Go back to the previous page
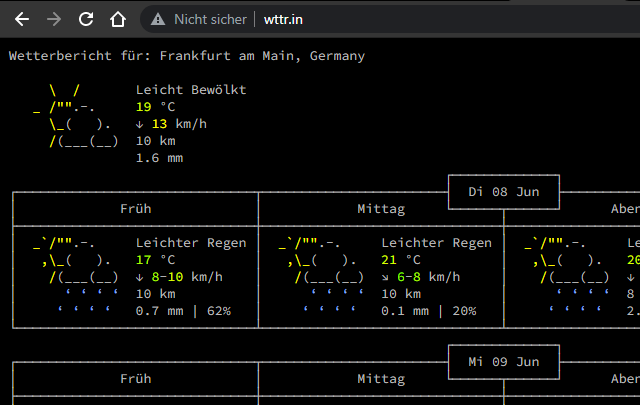640x405 pixels. click(x=22, y=19)
